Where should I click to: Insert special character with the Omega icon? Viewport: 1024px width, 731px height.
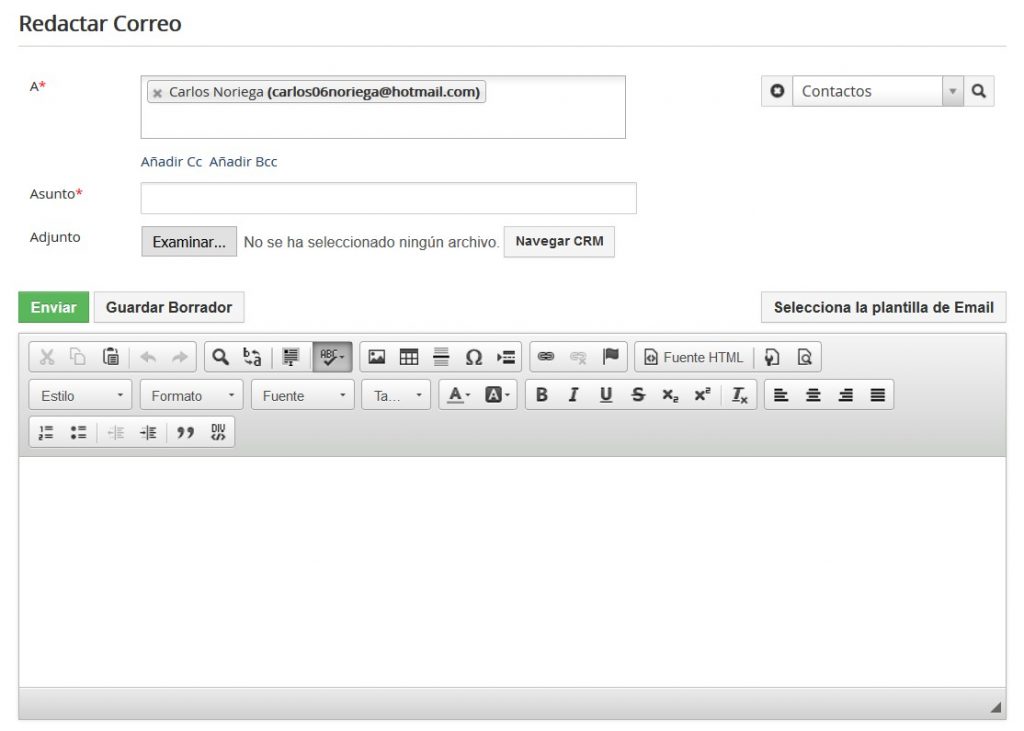click(474, 357)
